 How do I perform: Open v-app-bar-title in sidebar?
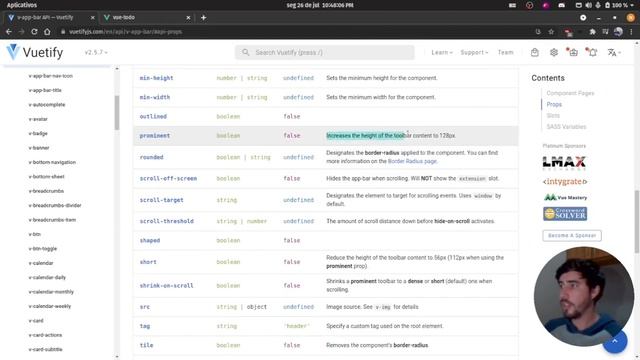click(45, 90)
